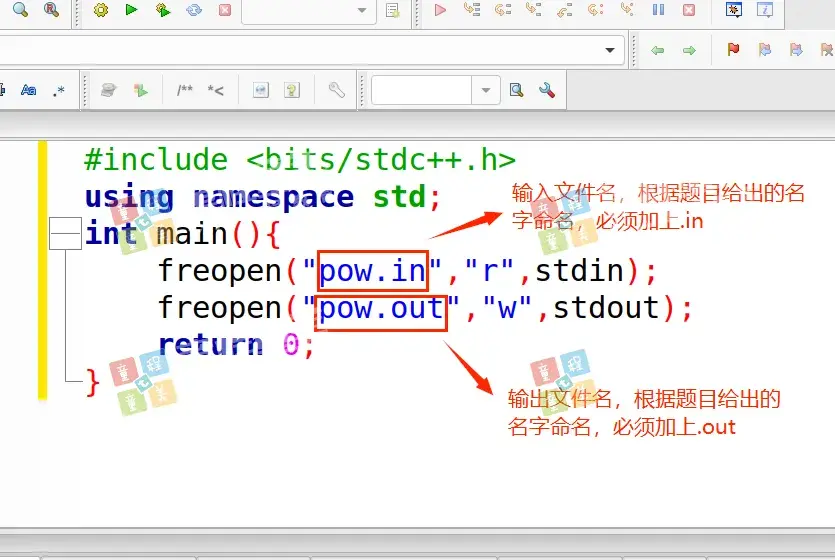Click the yellow gear Build icon
This screenshot has width=835, height=560.
101,10
